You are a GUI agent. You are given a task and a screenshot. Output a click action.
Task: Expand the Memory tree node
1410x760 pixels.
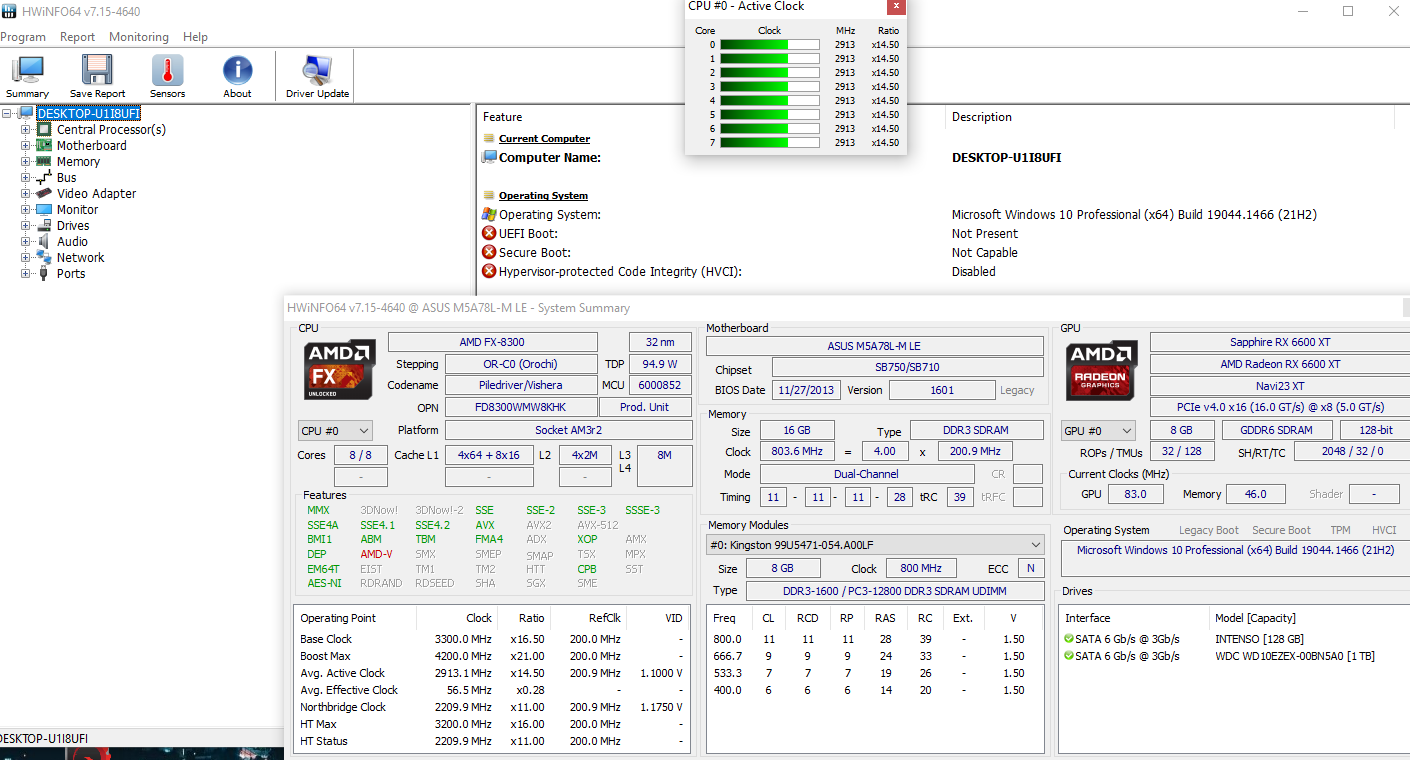point(26,161)
